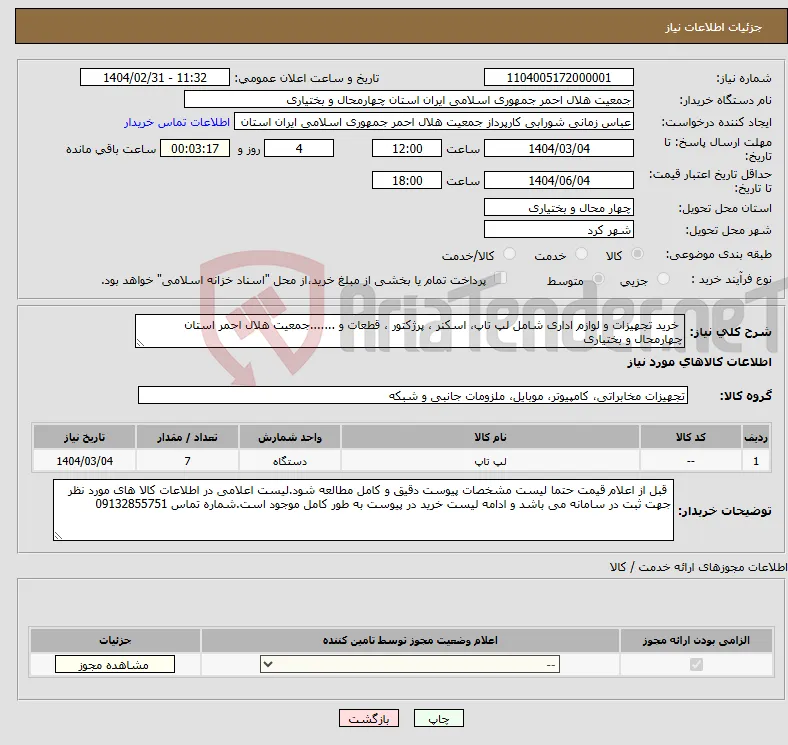788x745 pixels.
Task: Click the quantity cell showing 7
Action: [x=187, y=461]
